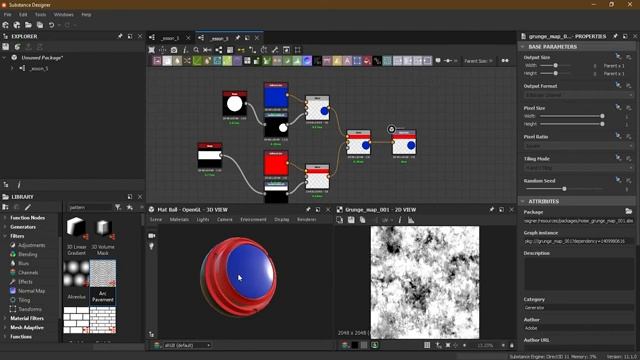Image resolution: width=640 pixels, height=360 pixels.
Task: Select the Adjustments filter category
Action: click(x=31, y=245)
